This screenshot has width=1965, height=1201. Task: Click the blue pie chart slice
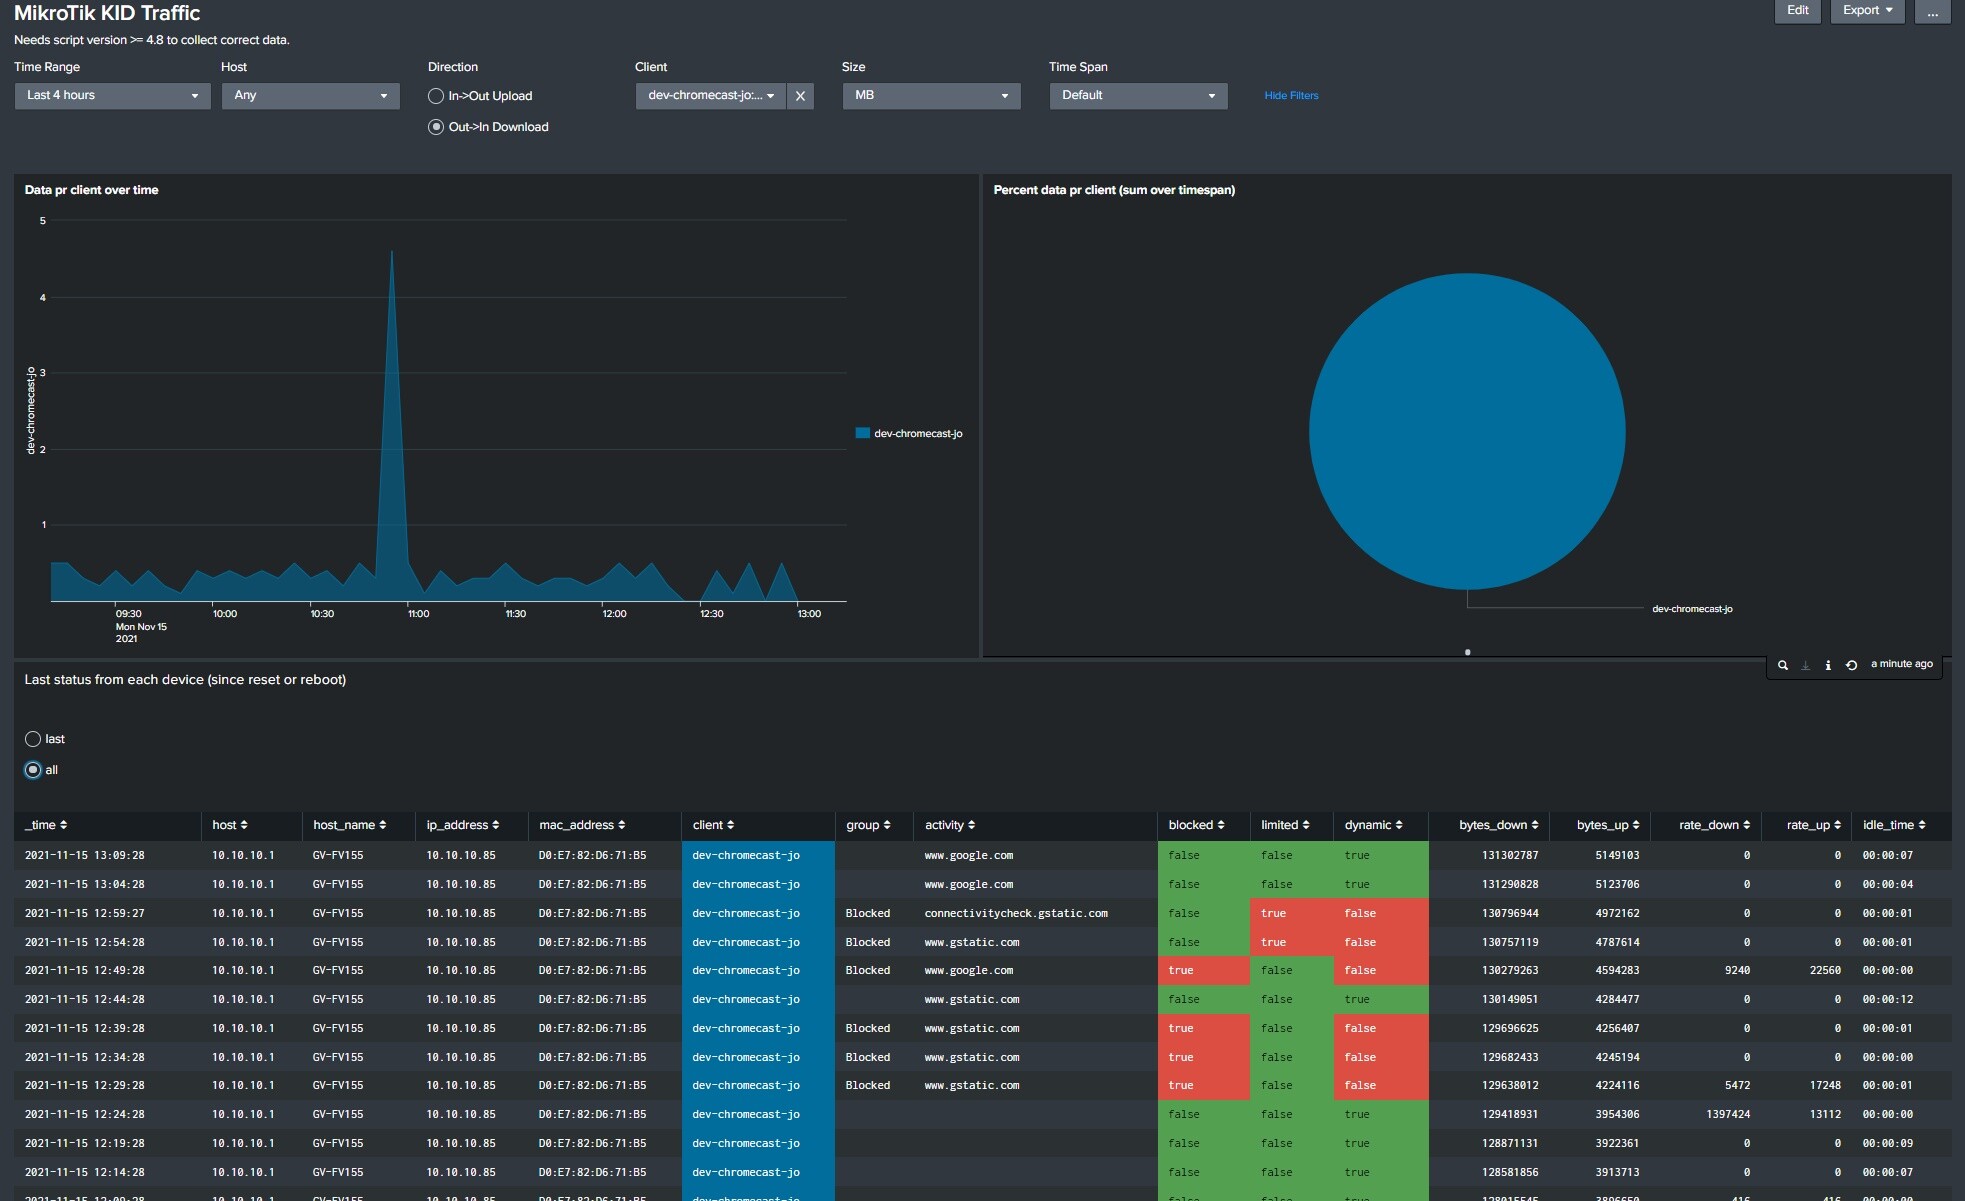pyautogui.click(x=1467, y=431)
